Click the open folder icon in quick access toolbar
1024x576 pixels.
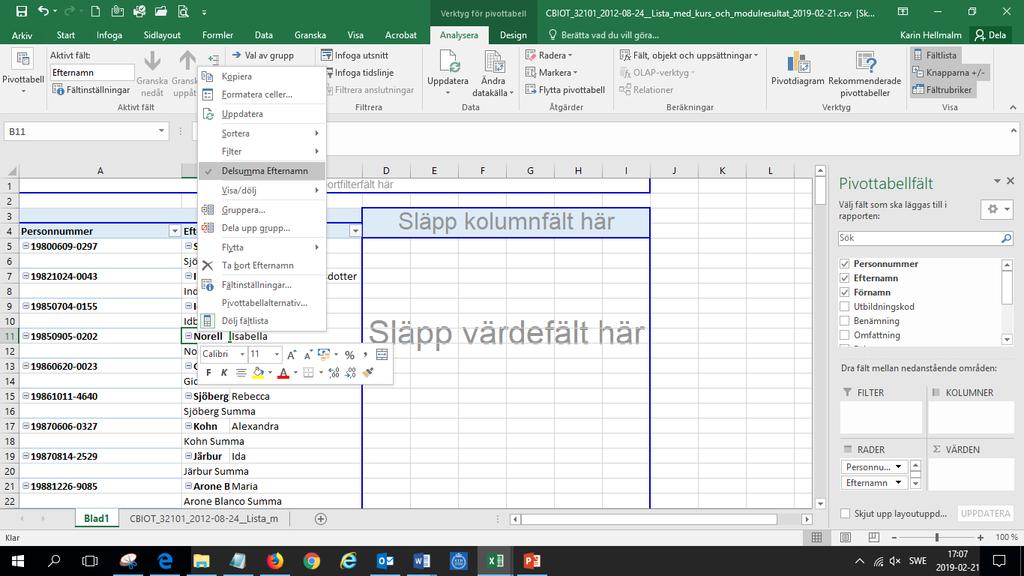click(x=161, y=11)
